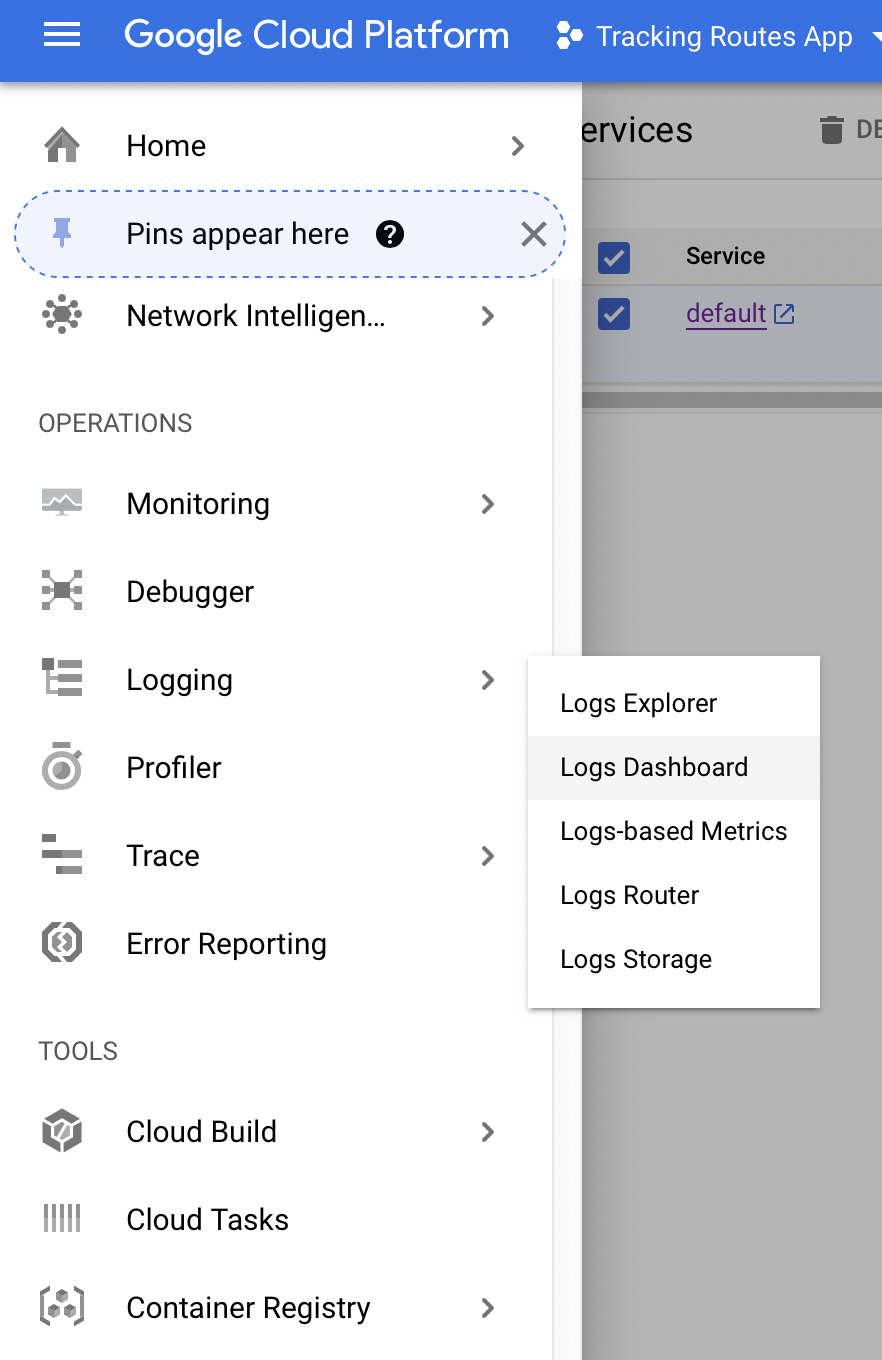Open Error Reporting in the navigation menu
This screenshot has height=1360, width=882.
[227, 944]
